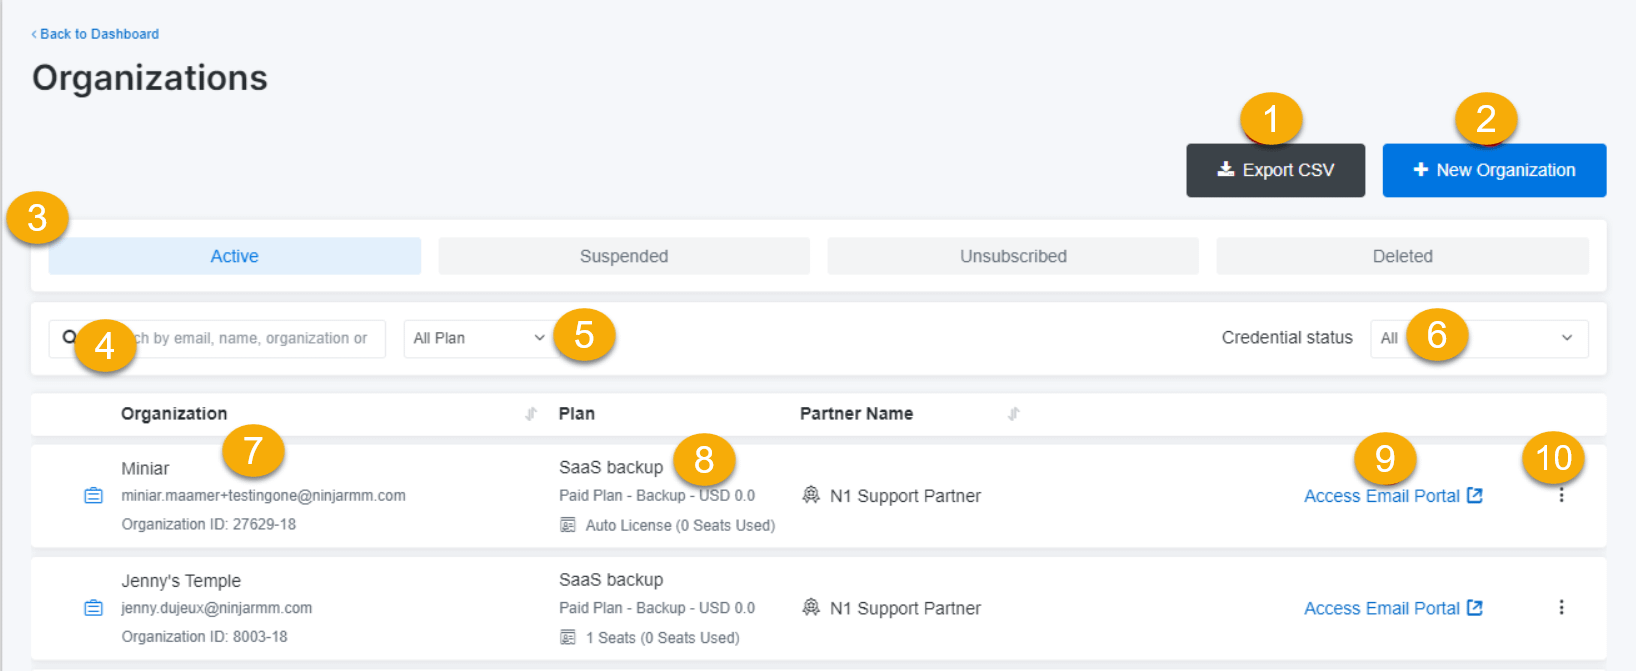Sort by Organization column sort icon

[x=531, y=414]
